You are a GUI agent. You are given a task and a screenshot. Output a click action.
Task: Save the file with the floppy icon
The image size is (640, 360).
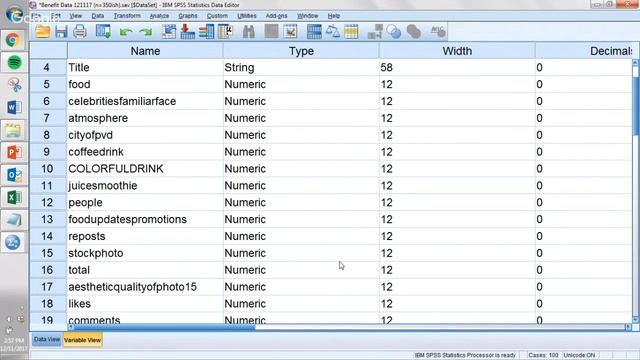pos(61,31)
